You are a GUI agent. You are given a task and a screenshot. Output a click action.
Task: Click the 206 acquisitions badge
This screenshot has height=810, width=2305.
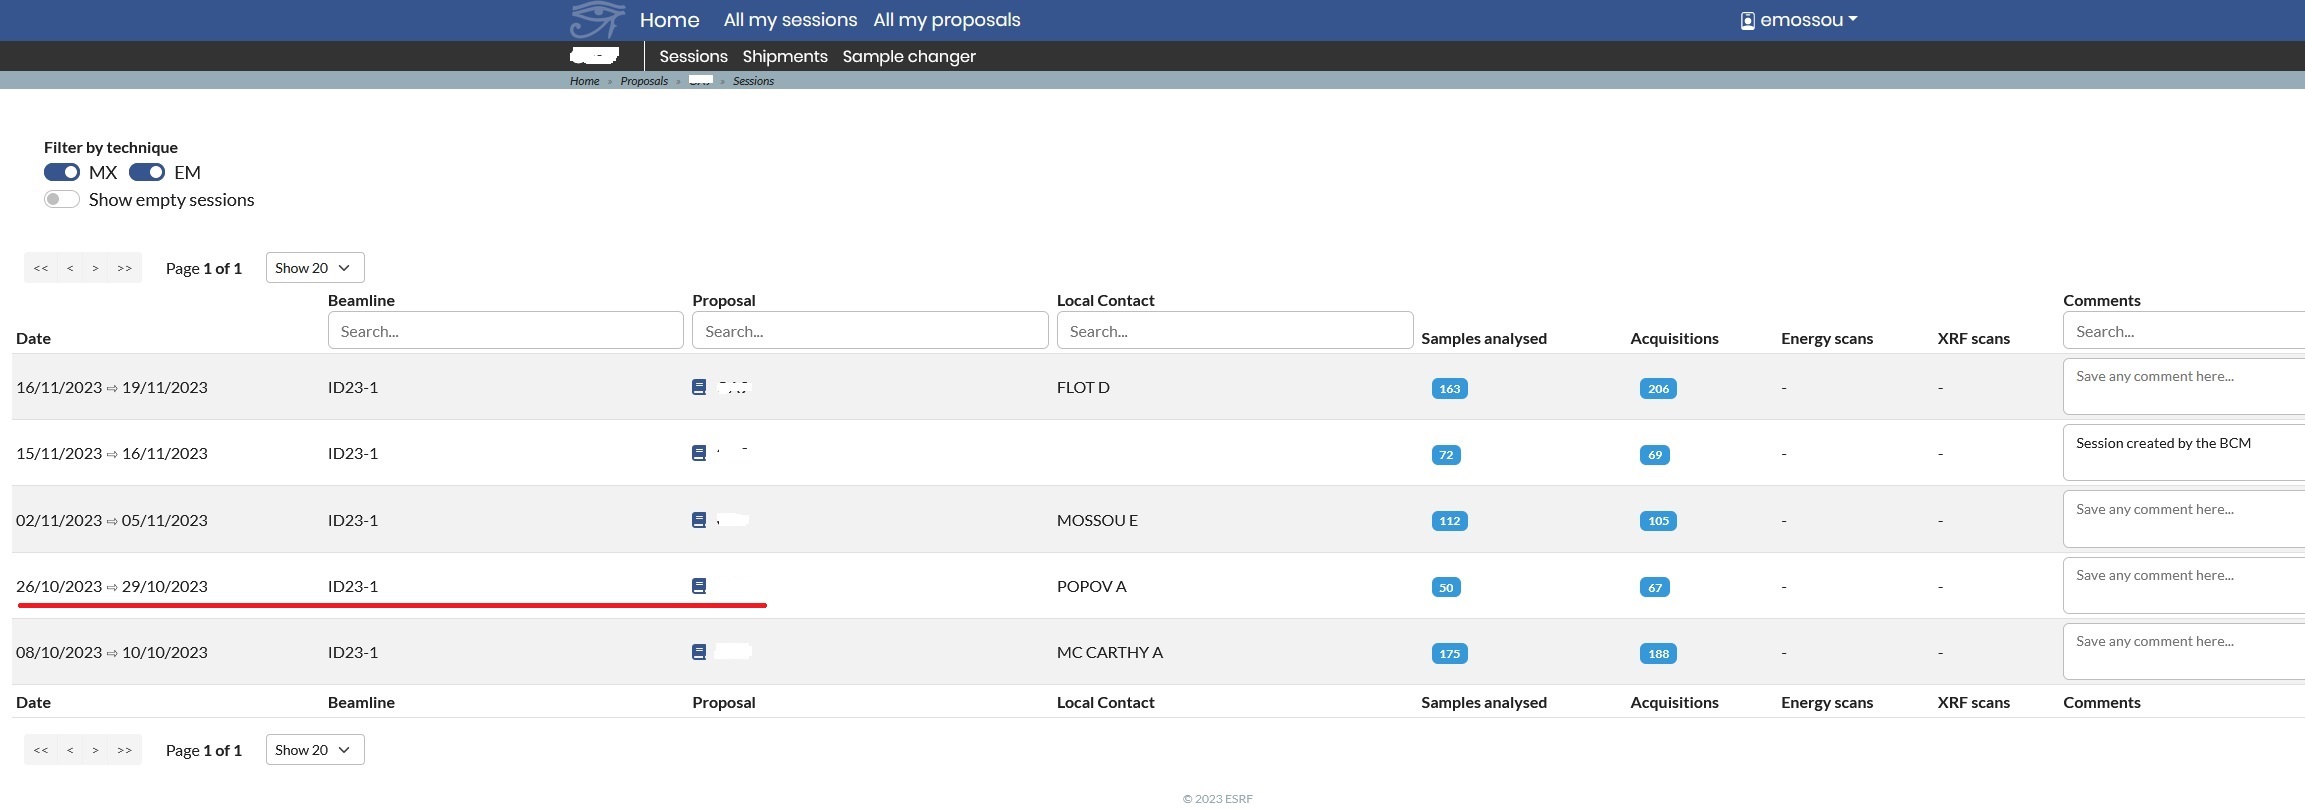tap(1657, 389)
